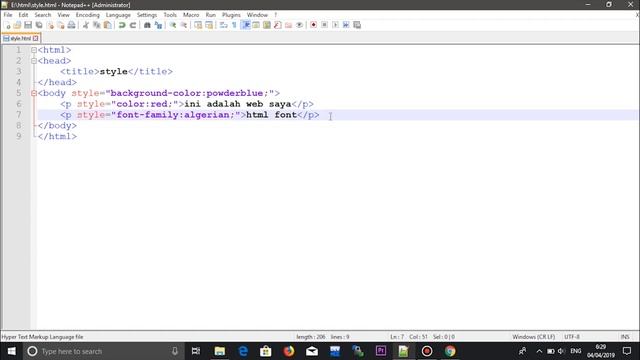Image resolution: width=640 pixels, height=360 pixels.
Task: Click the Redo toolbar icon
Action: pyautogui.click(x=133, y=25)
